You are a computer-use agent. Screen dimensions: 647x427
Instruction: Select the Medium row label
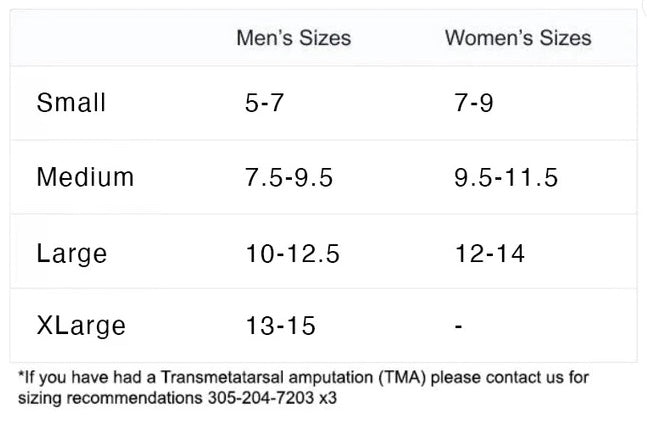(x=85, y=178)
